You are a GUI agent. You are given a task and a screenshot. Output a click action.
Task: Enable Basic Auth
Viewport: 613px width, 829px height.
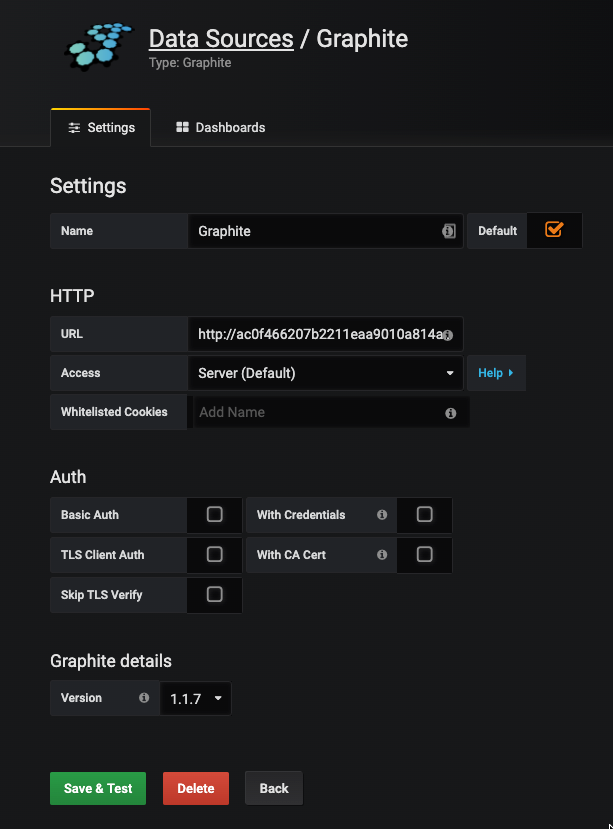tap(214, 515)
